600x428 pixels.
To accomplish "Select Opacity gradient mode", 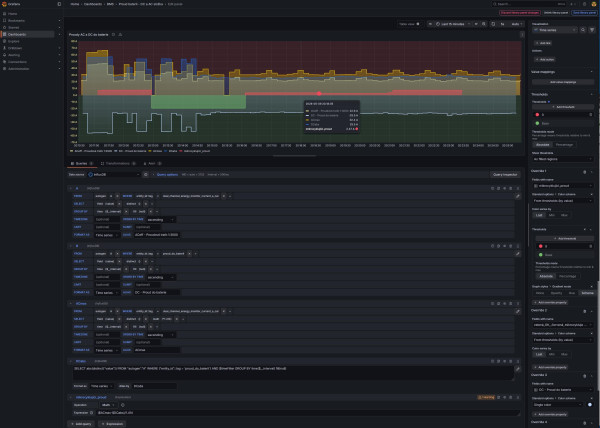I will [556, 293].
